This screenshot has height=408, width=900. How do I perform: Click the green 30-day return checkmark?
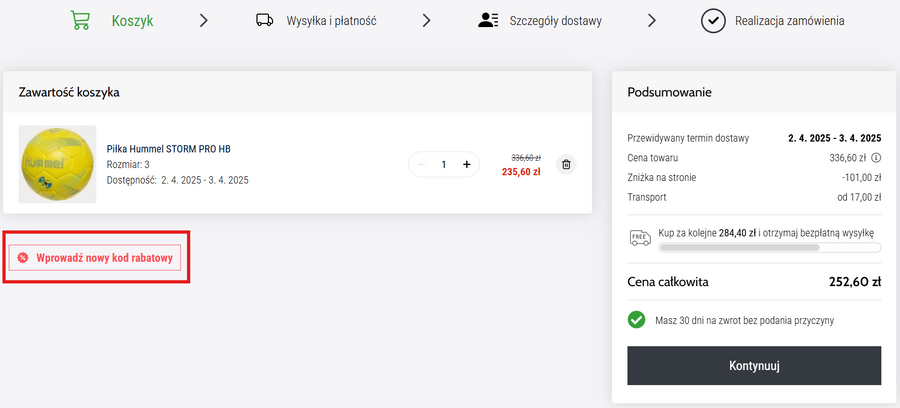636,320
